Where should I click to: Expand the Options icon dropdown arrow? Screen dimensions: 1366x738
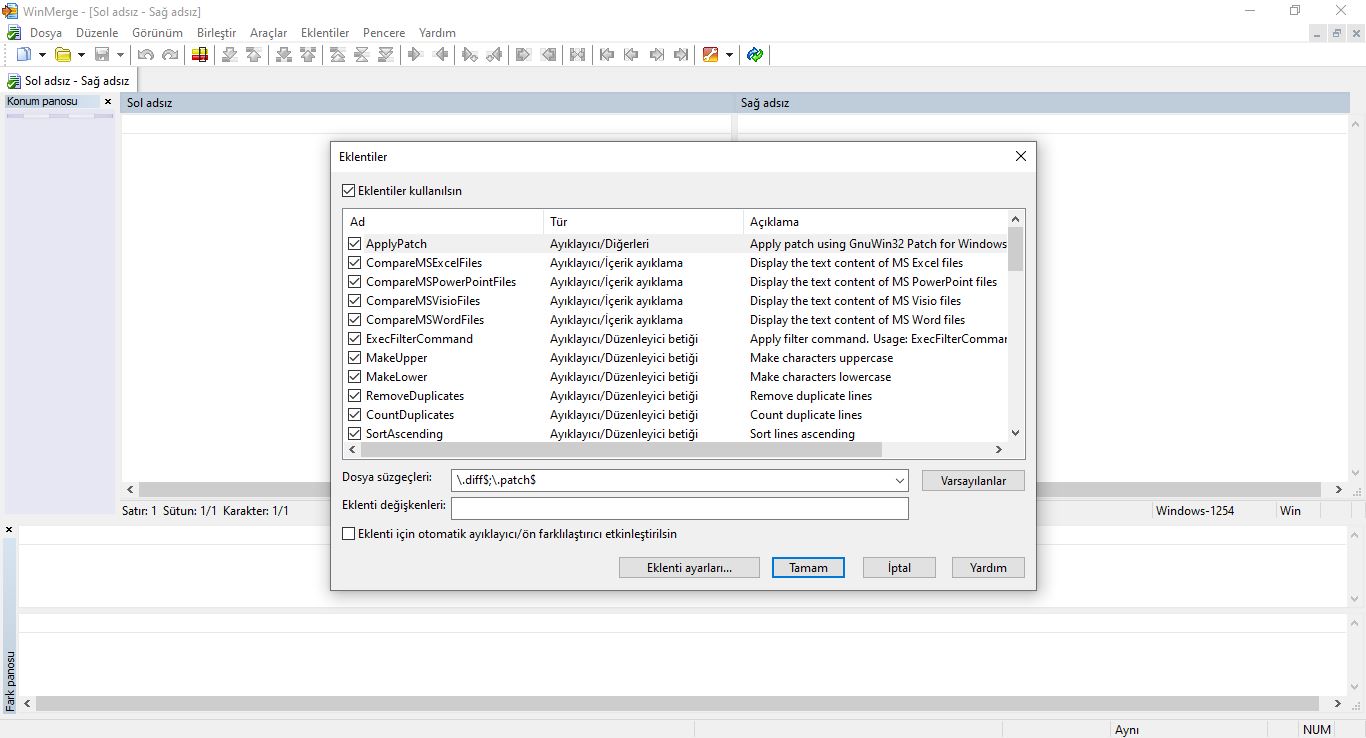pos(729,54)
